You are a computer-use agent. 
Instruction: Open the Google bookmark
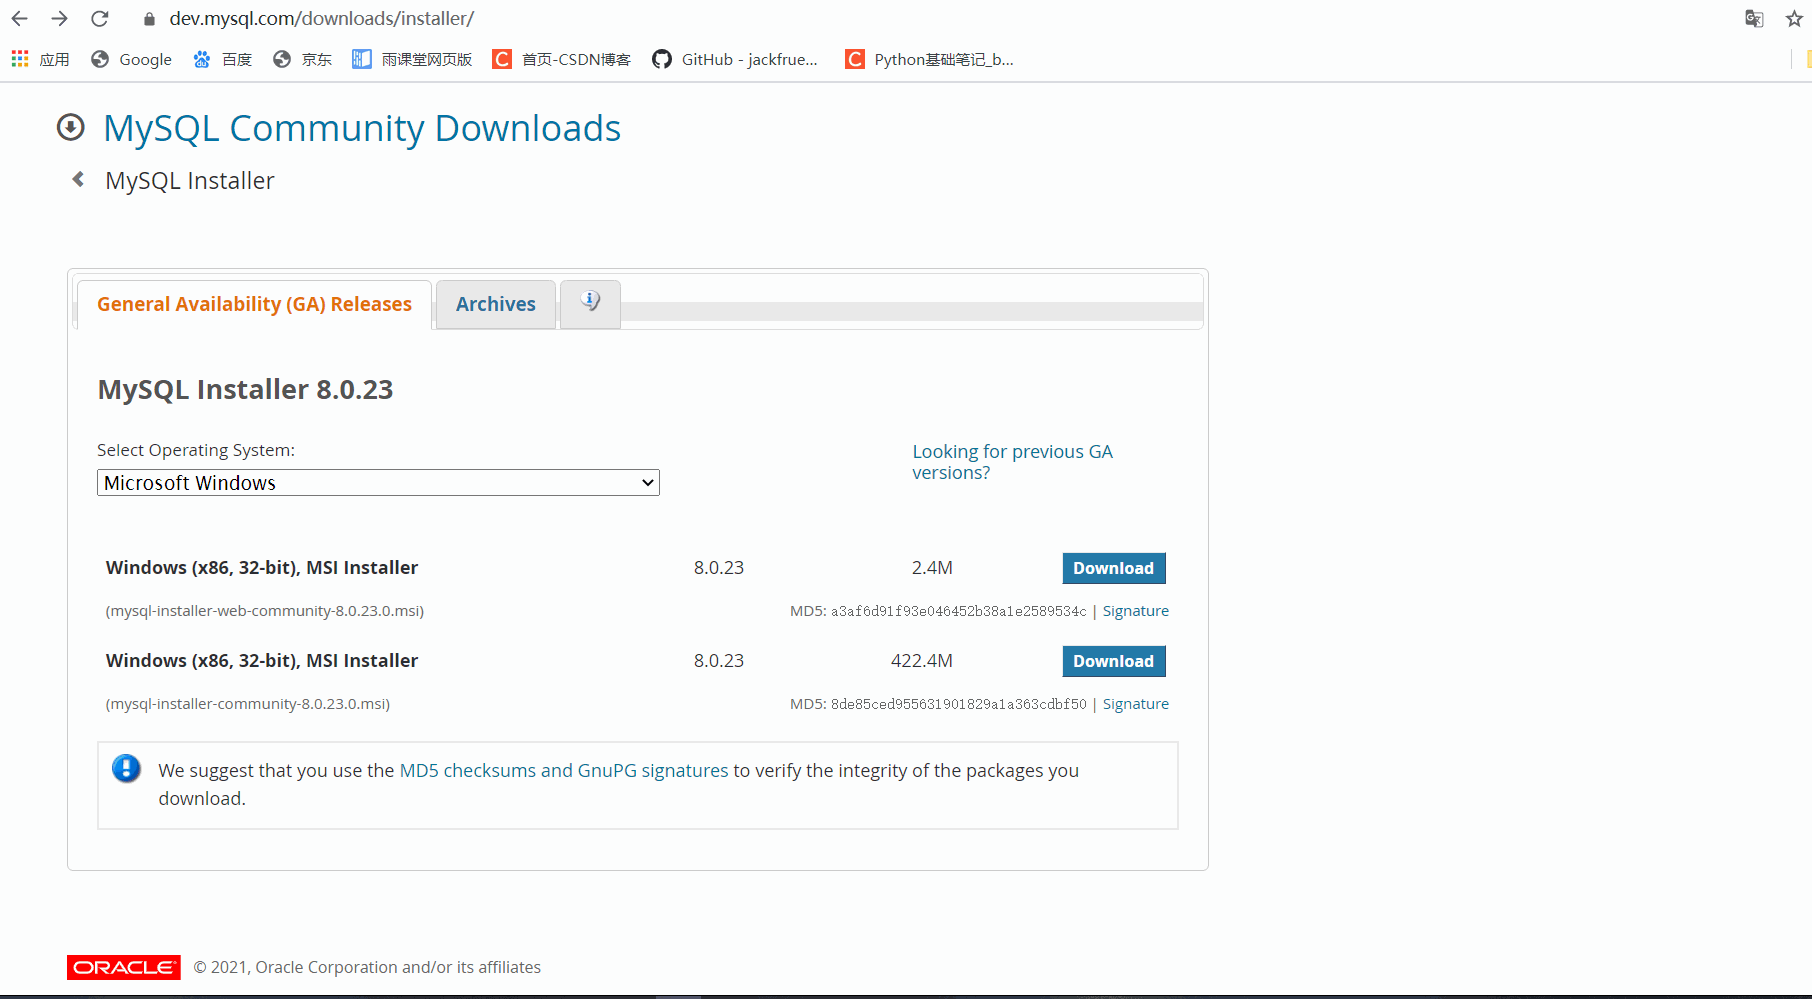[x=131, y=59]
